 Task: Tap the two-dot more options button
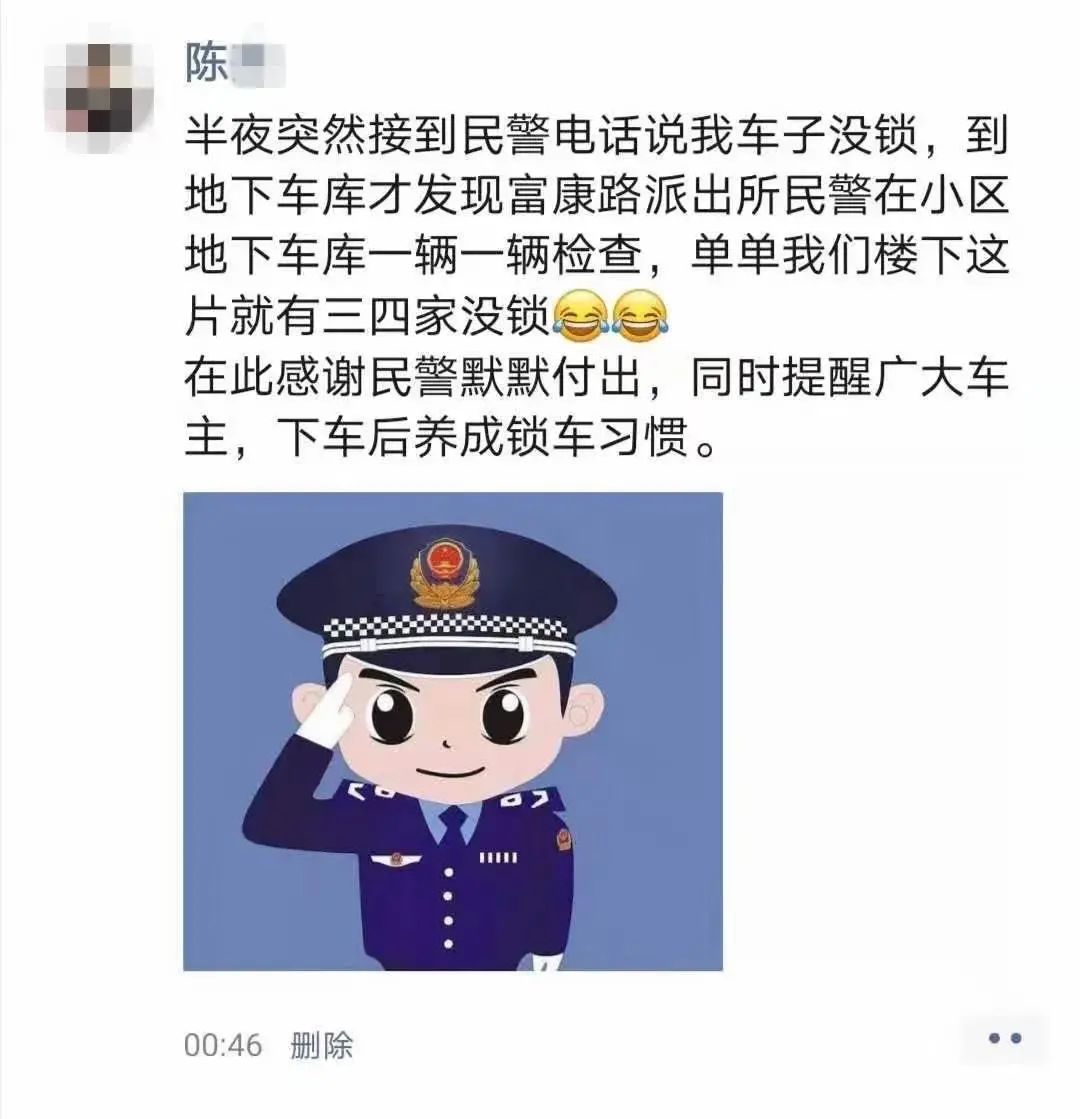[x=1004, y=1038]
